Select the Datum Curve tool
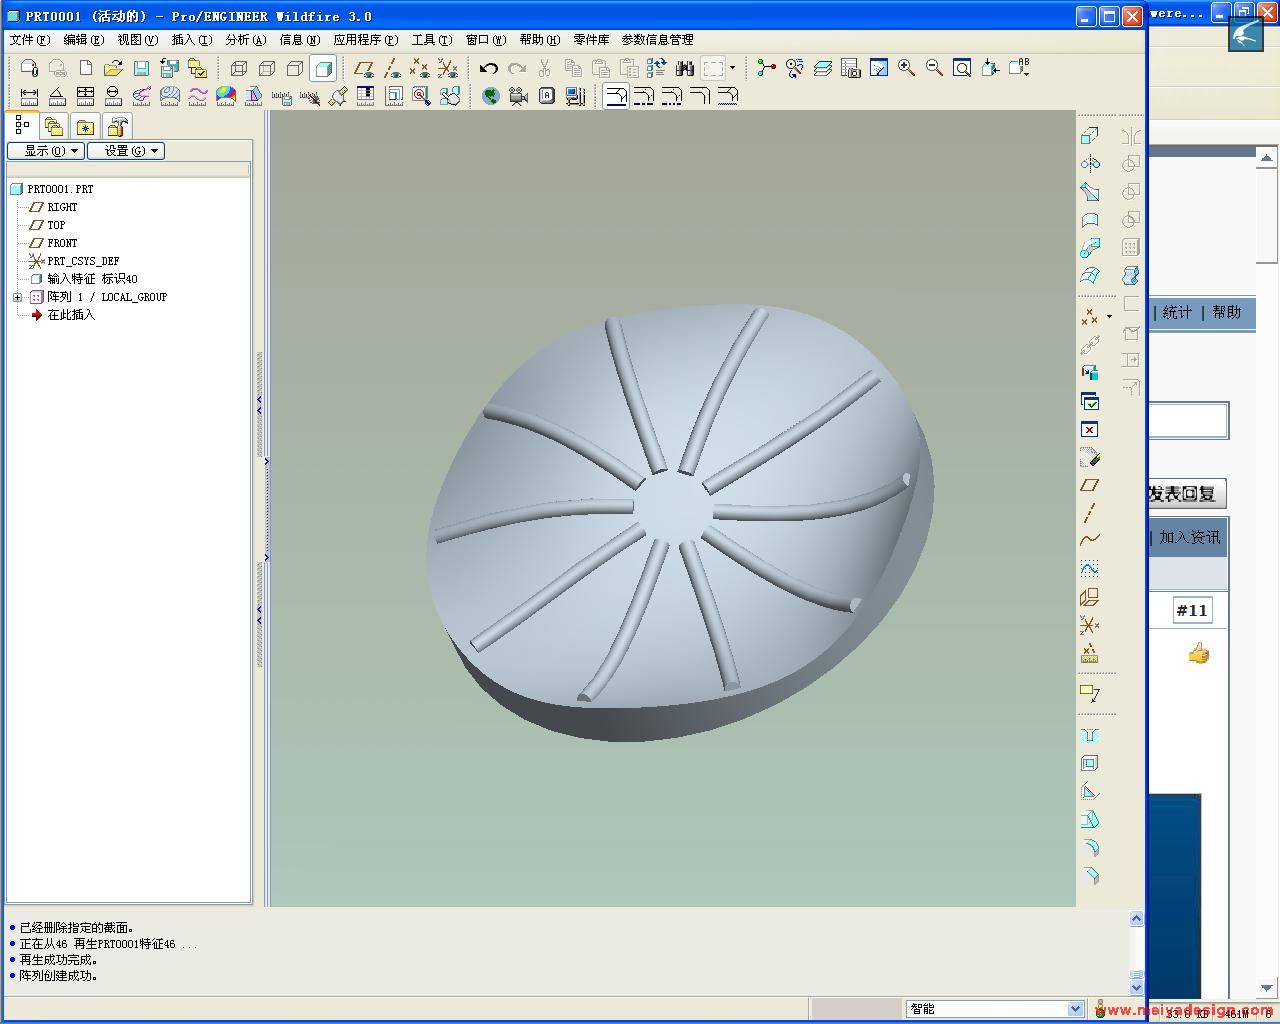 (x=1090, y=541)
